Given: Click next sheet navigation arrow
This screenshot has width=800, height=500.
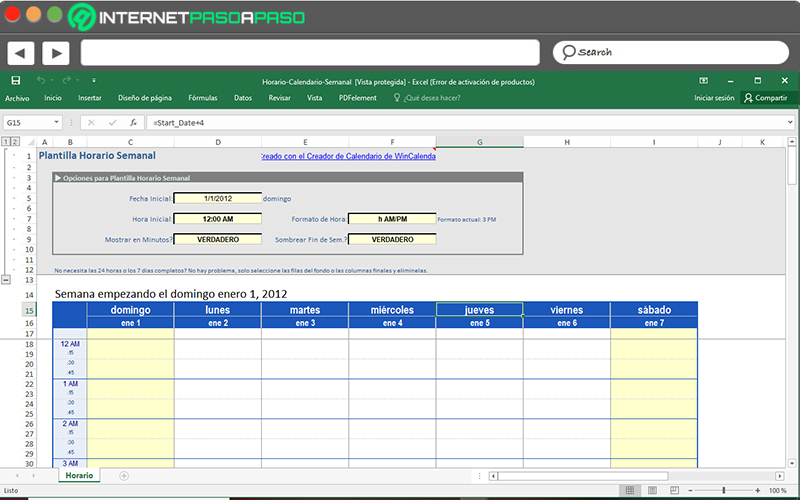Looking at the screenshot, I should 34,476.
